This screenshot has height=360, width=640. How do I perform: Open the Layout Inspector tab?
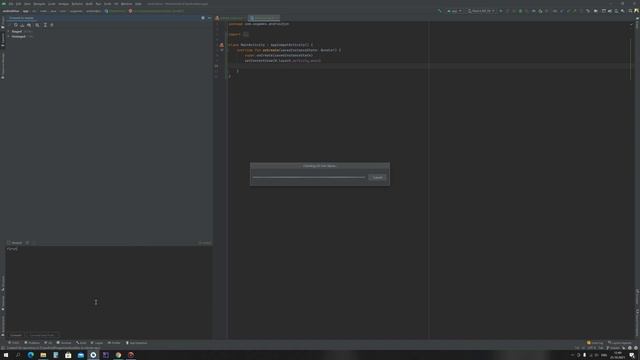tap(620, 343)
